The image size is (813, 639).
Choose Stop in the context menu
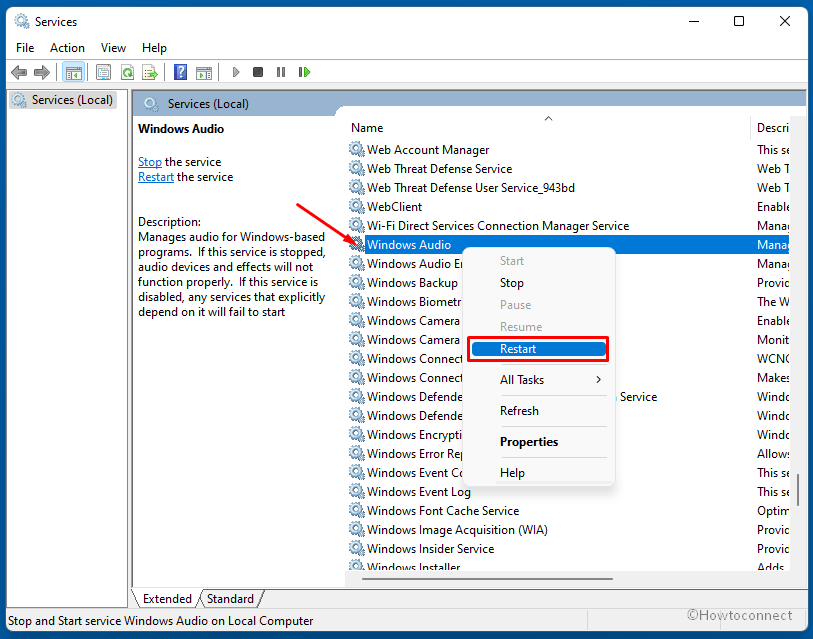538,283
